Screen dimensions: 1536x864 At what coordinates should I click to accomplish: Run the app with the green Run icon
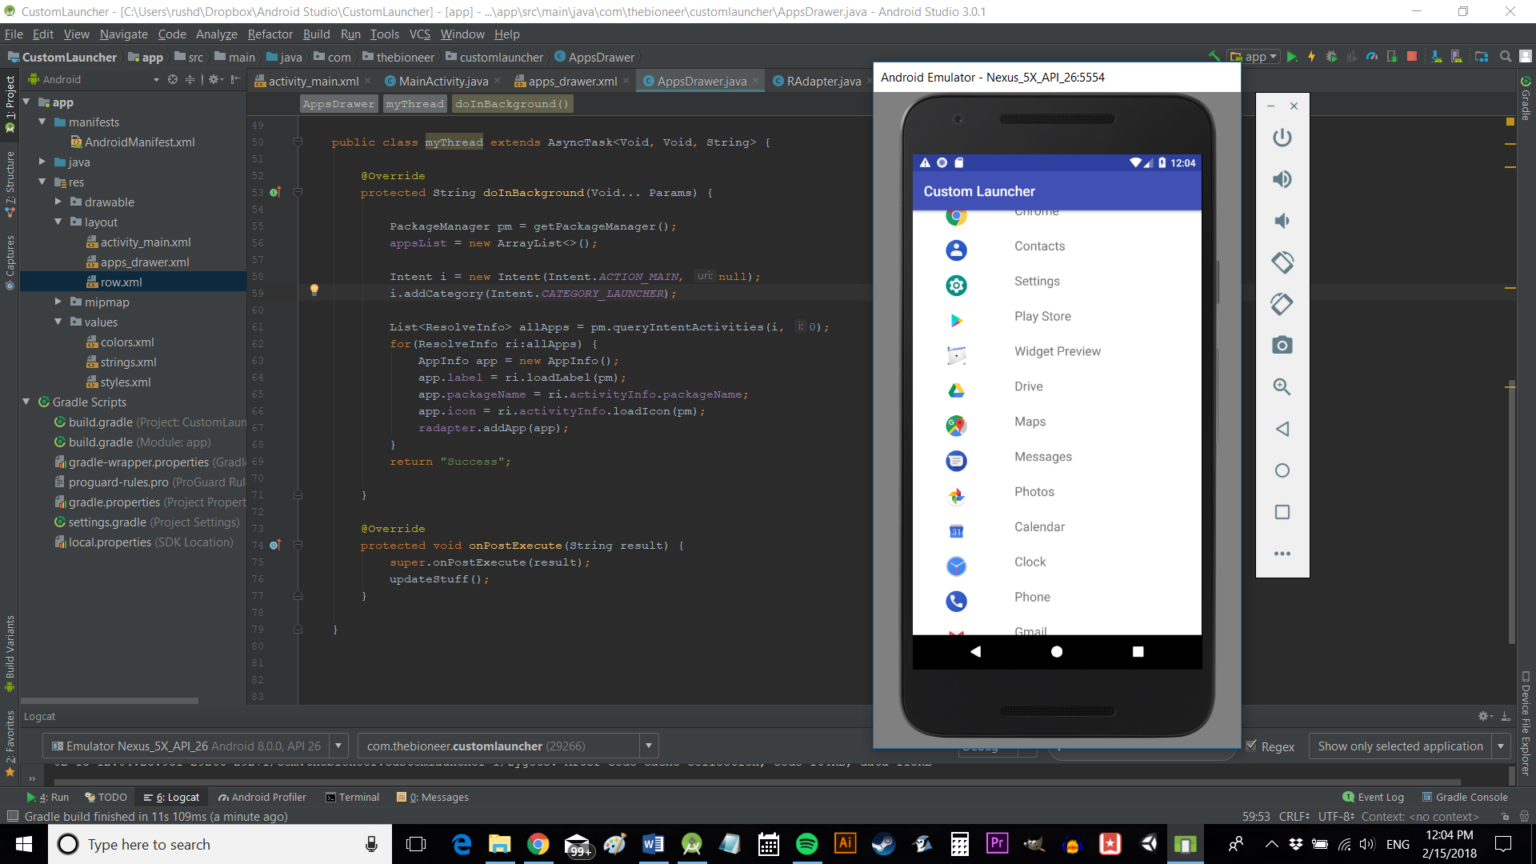[1292, 57]
